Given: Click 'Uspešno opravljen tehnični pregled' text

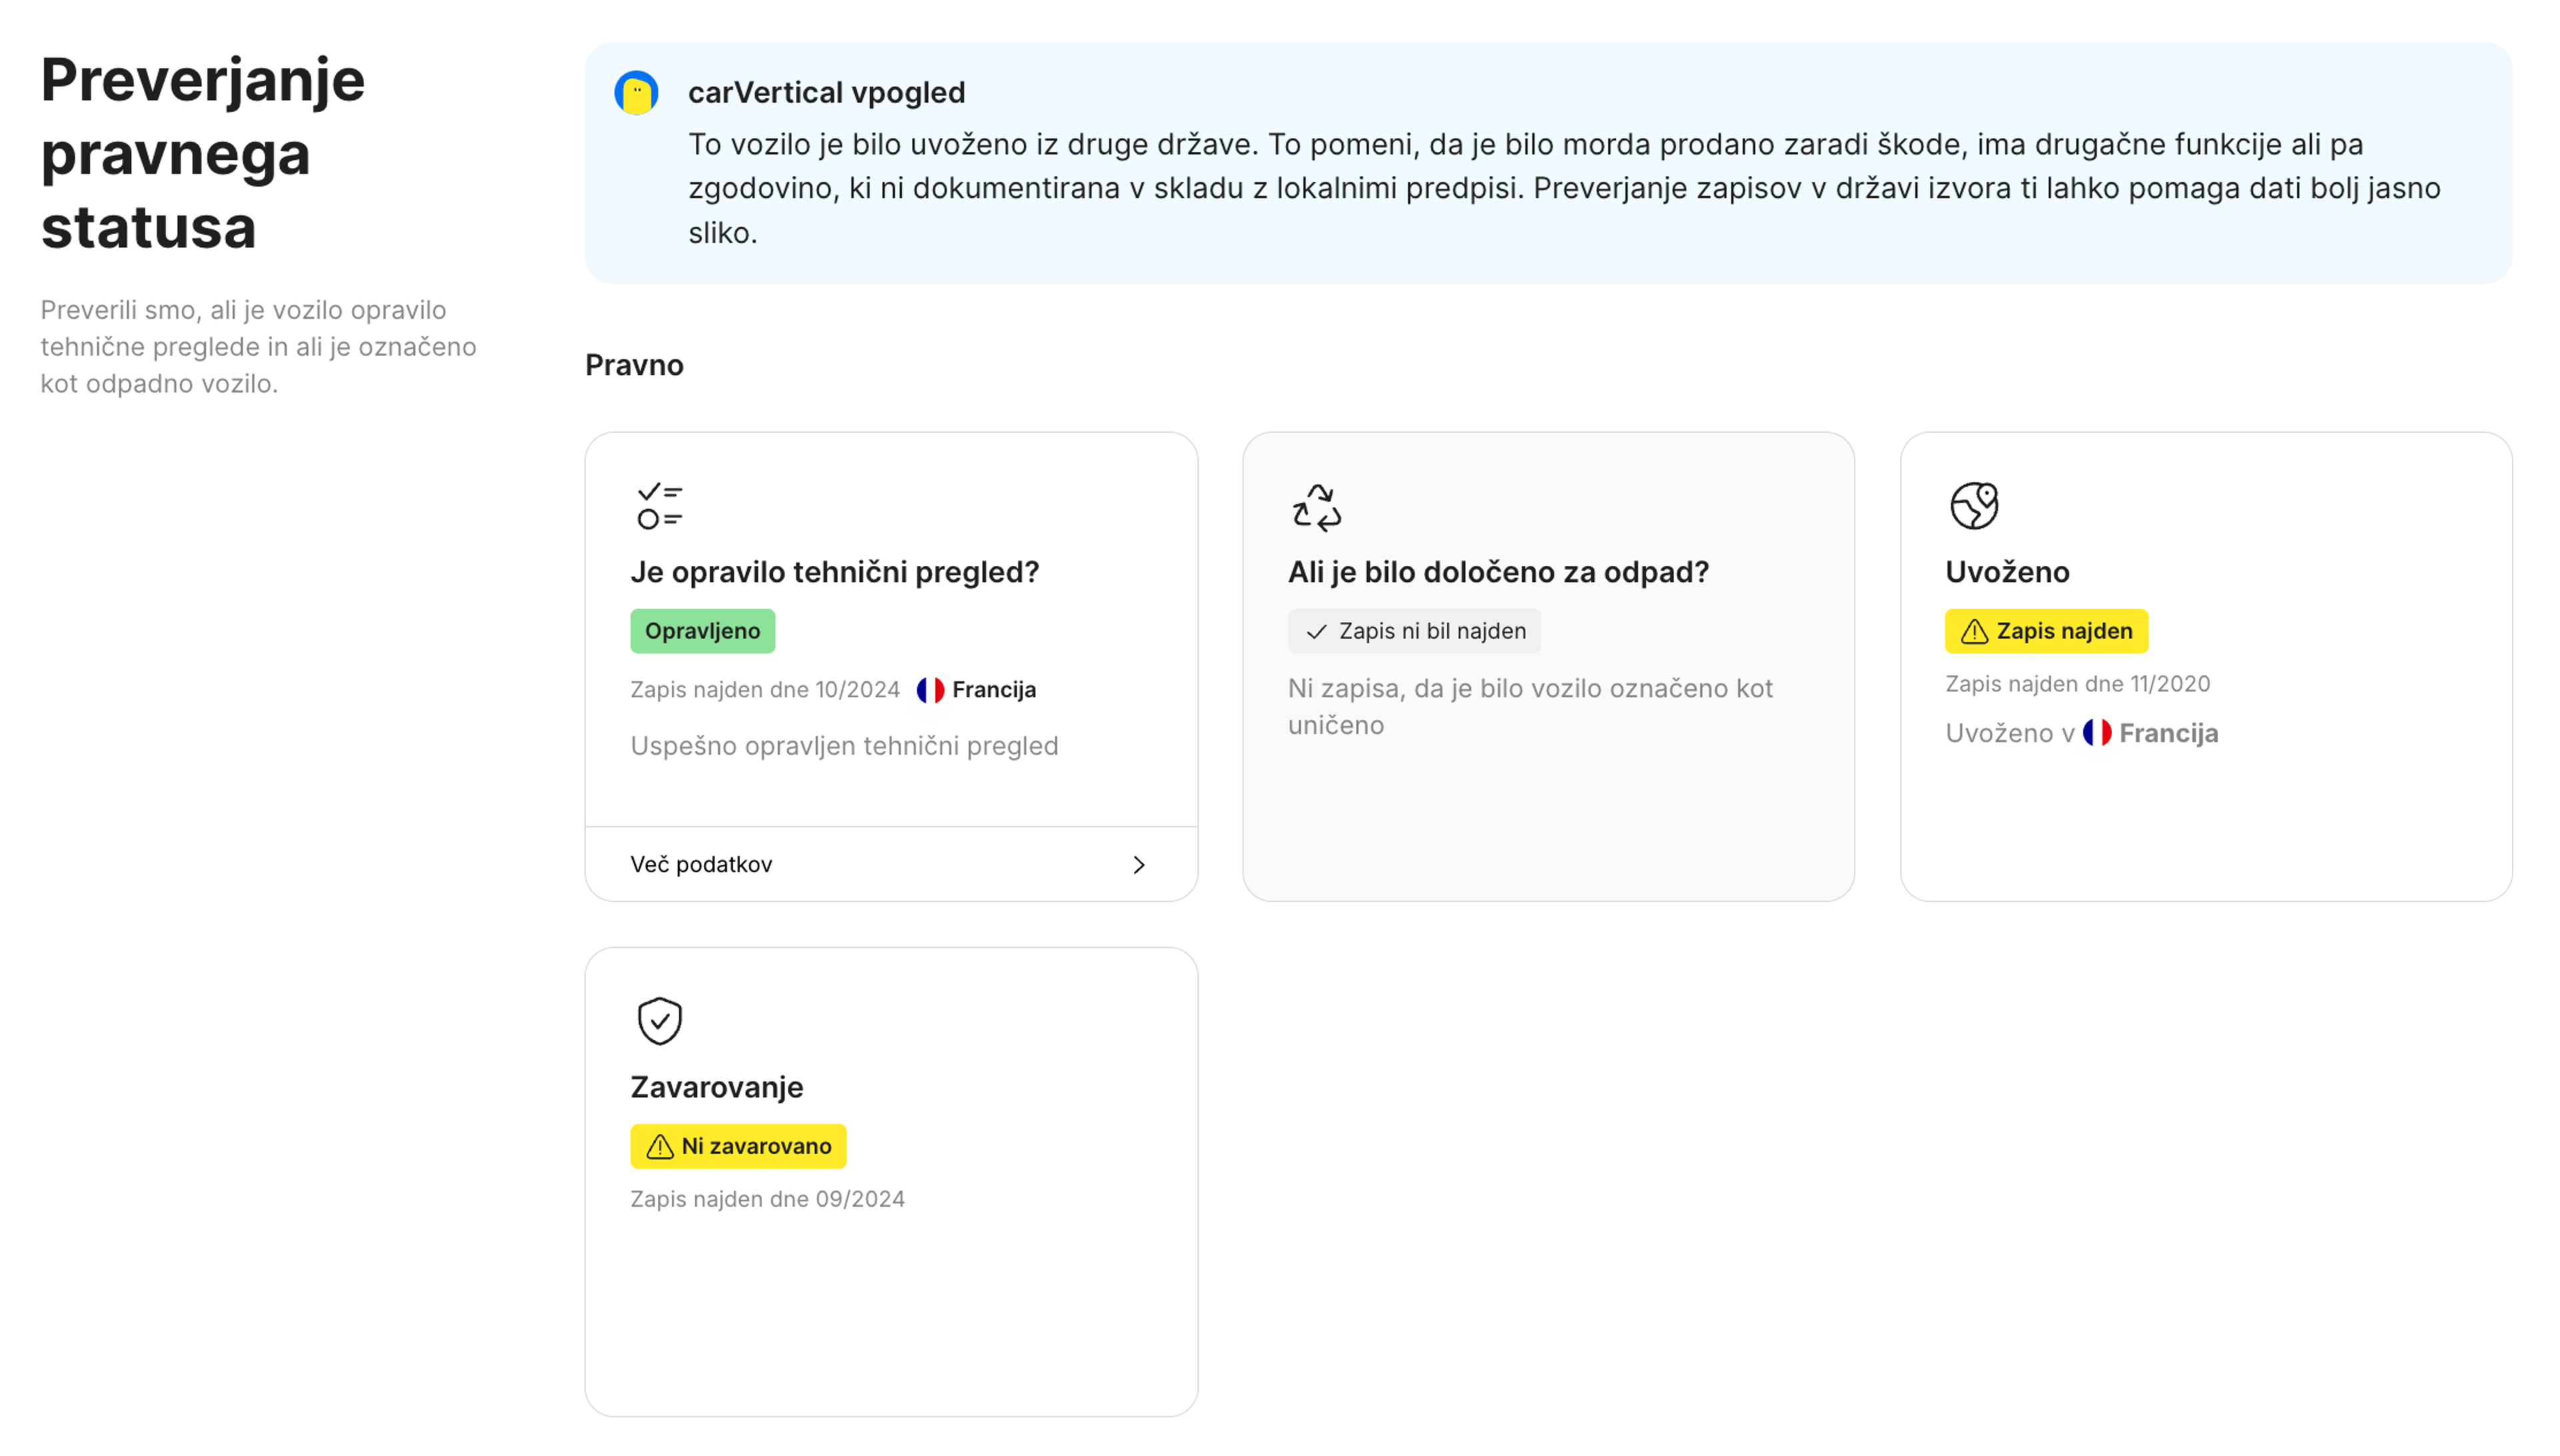Looking at the screenshot, I should (844, 746).
